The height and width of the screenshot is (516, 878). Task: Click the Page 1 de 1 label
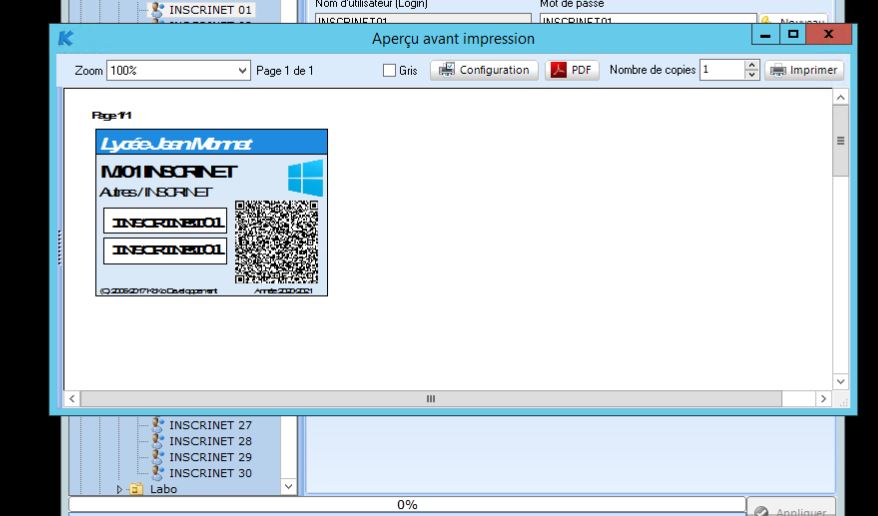[284, 71]
